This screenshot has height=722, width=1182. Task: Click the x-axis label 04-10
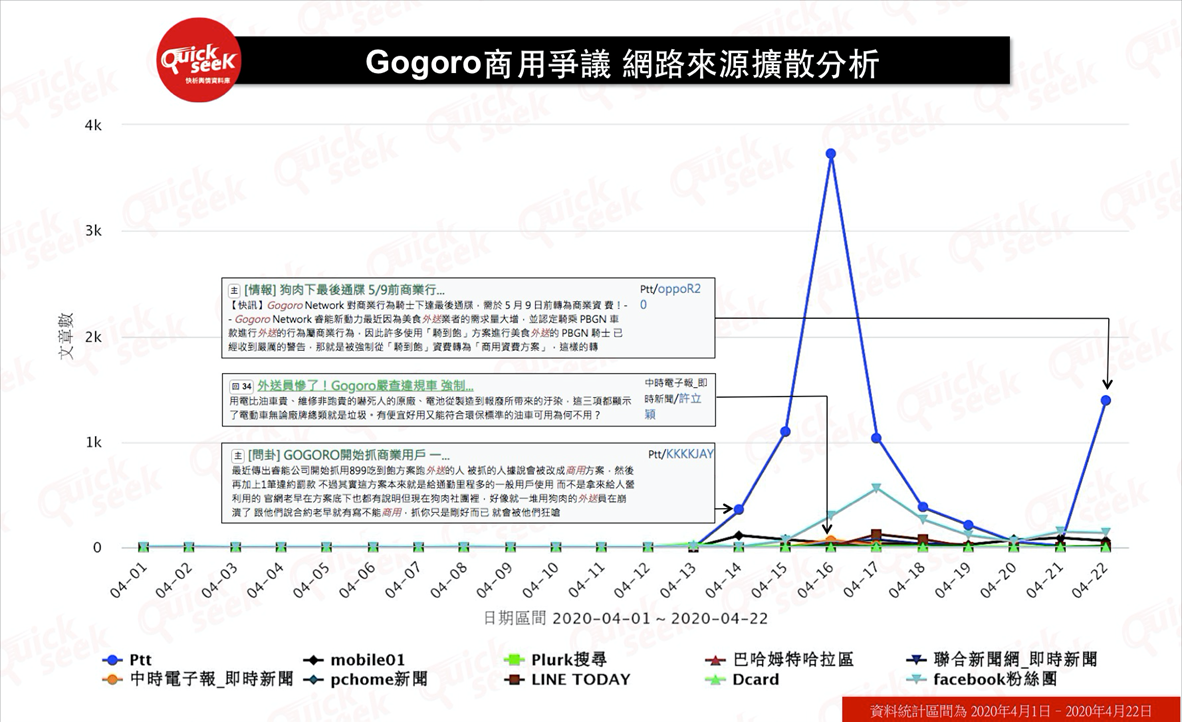(541, 580)
